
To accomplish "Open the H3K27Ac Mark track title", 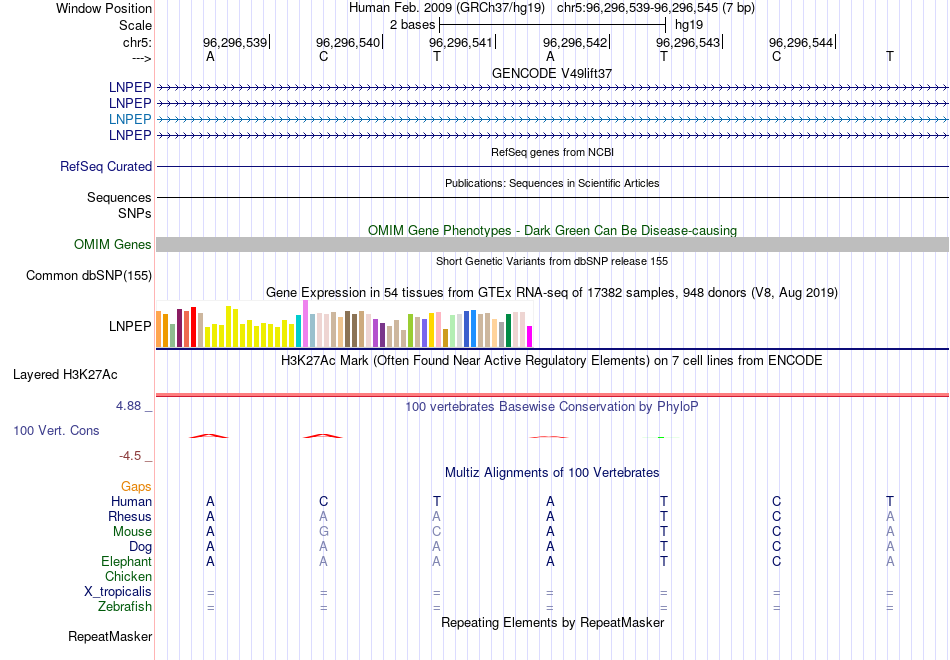I will click(552, 361).
